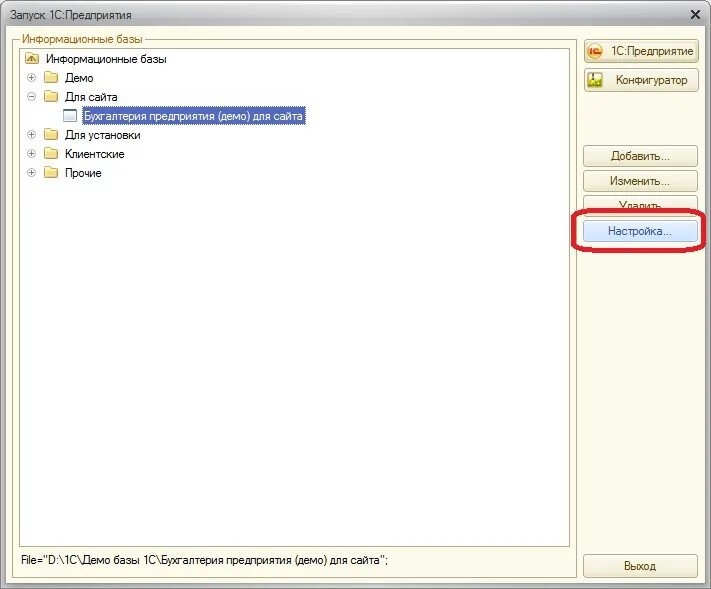The width and height of the screenshot is (711, 589).
Task: Select root Информационные базы tree label
Action: coord(106,59)
